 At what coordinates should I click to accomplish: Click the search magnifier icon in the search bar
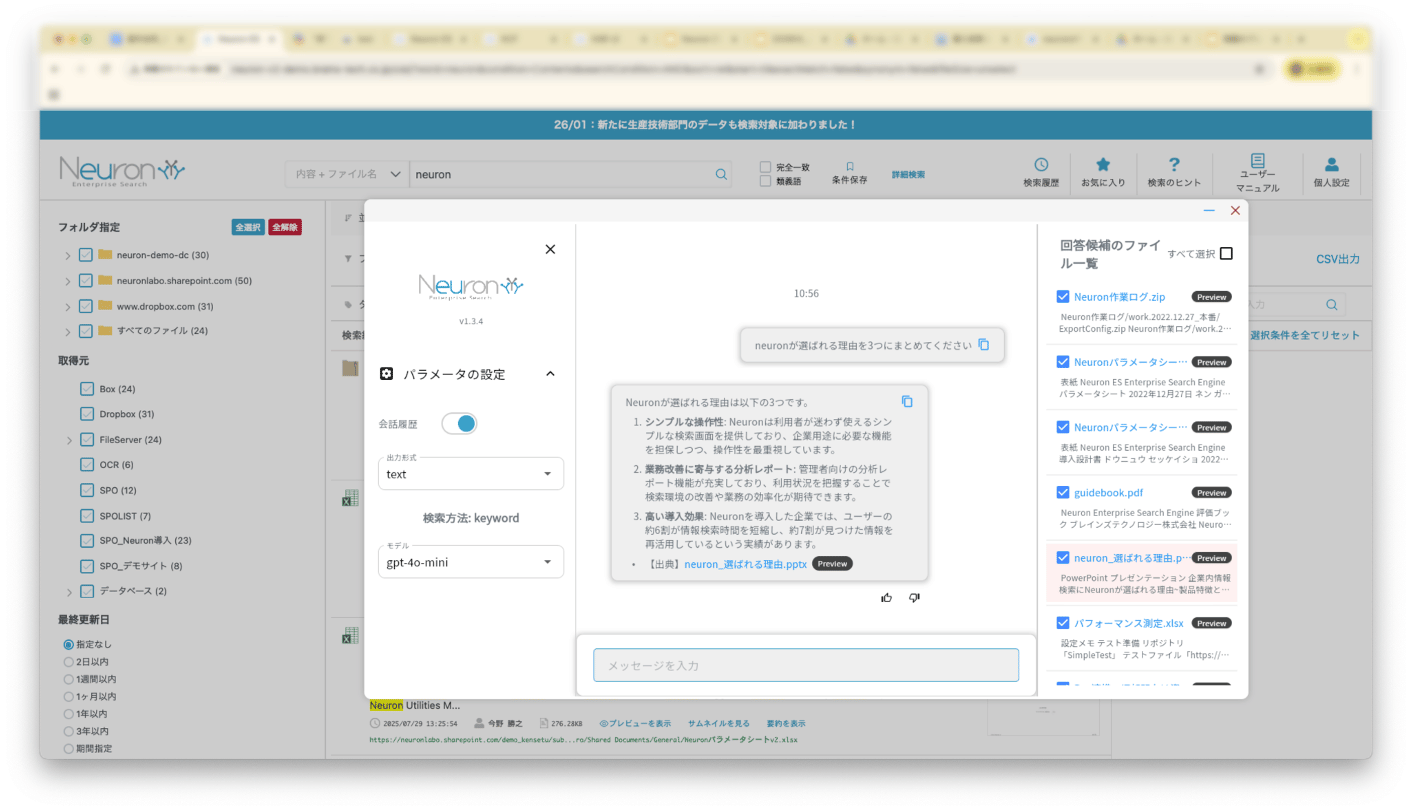pyautogui.click(x=721, y=174)
